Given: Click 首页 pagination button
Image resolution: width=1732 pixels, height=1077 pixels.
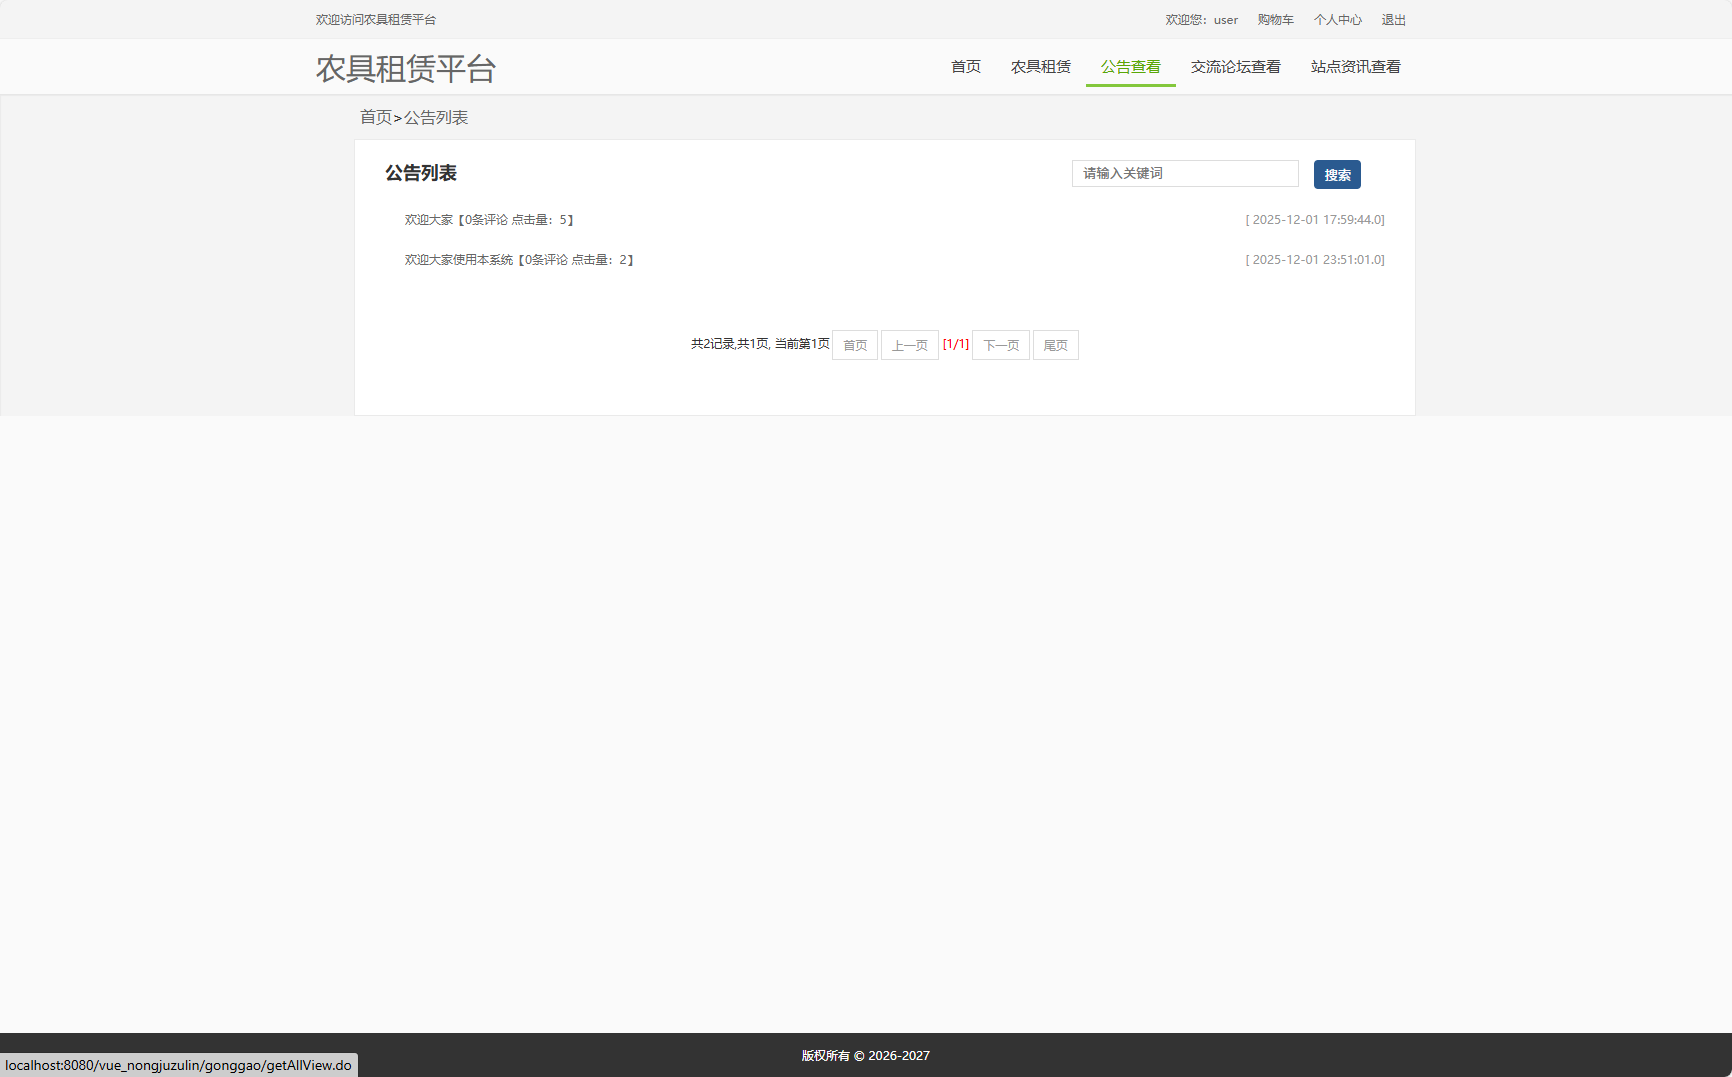Looking at the screenshot, I should [x=854, y=344].
